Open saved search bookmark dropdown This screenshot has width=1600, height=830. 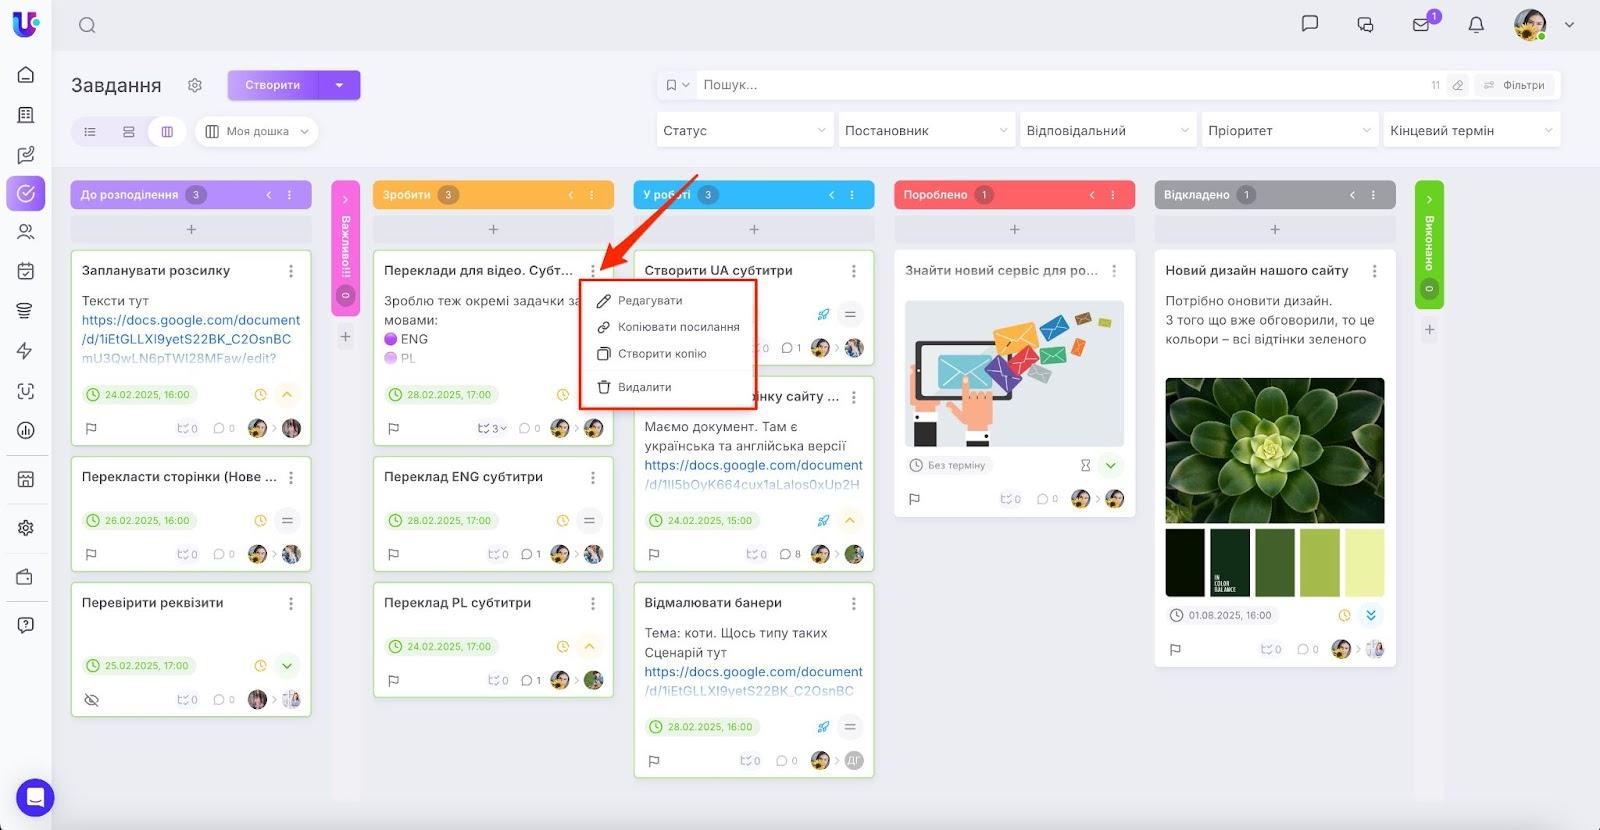tap(678, 85)
